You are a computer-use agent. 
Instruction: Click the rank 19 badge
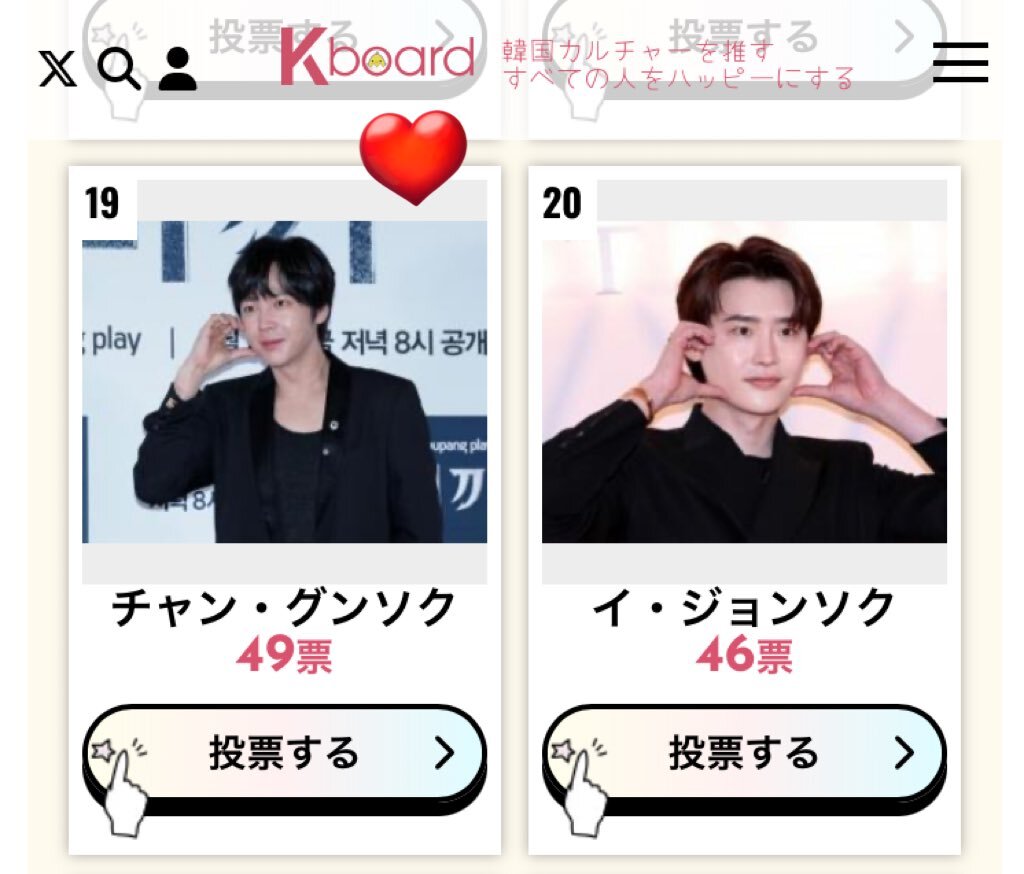103,203
